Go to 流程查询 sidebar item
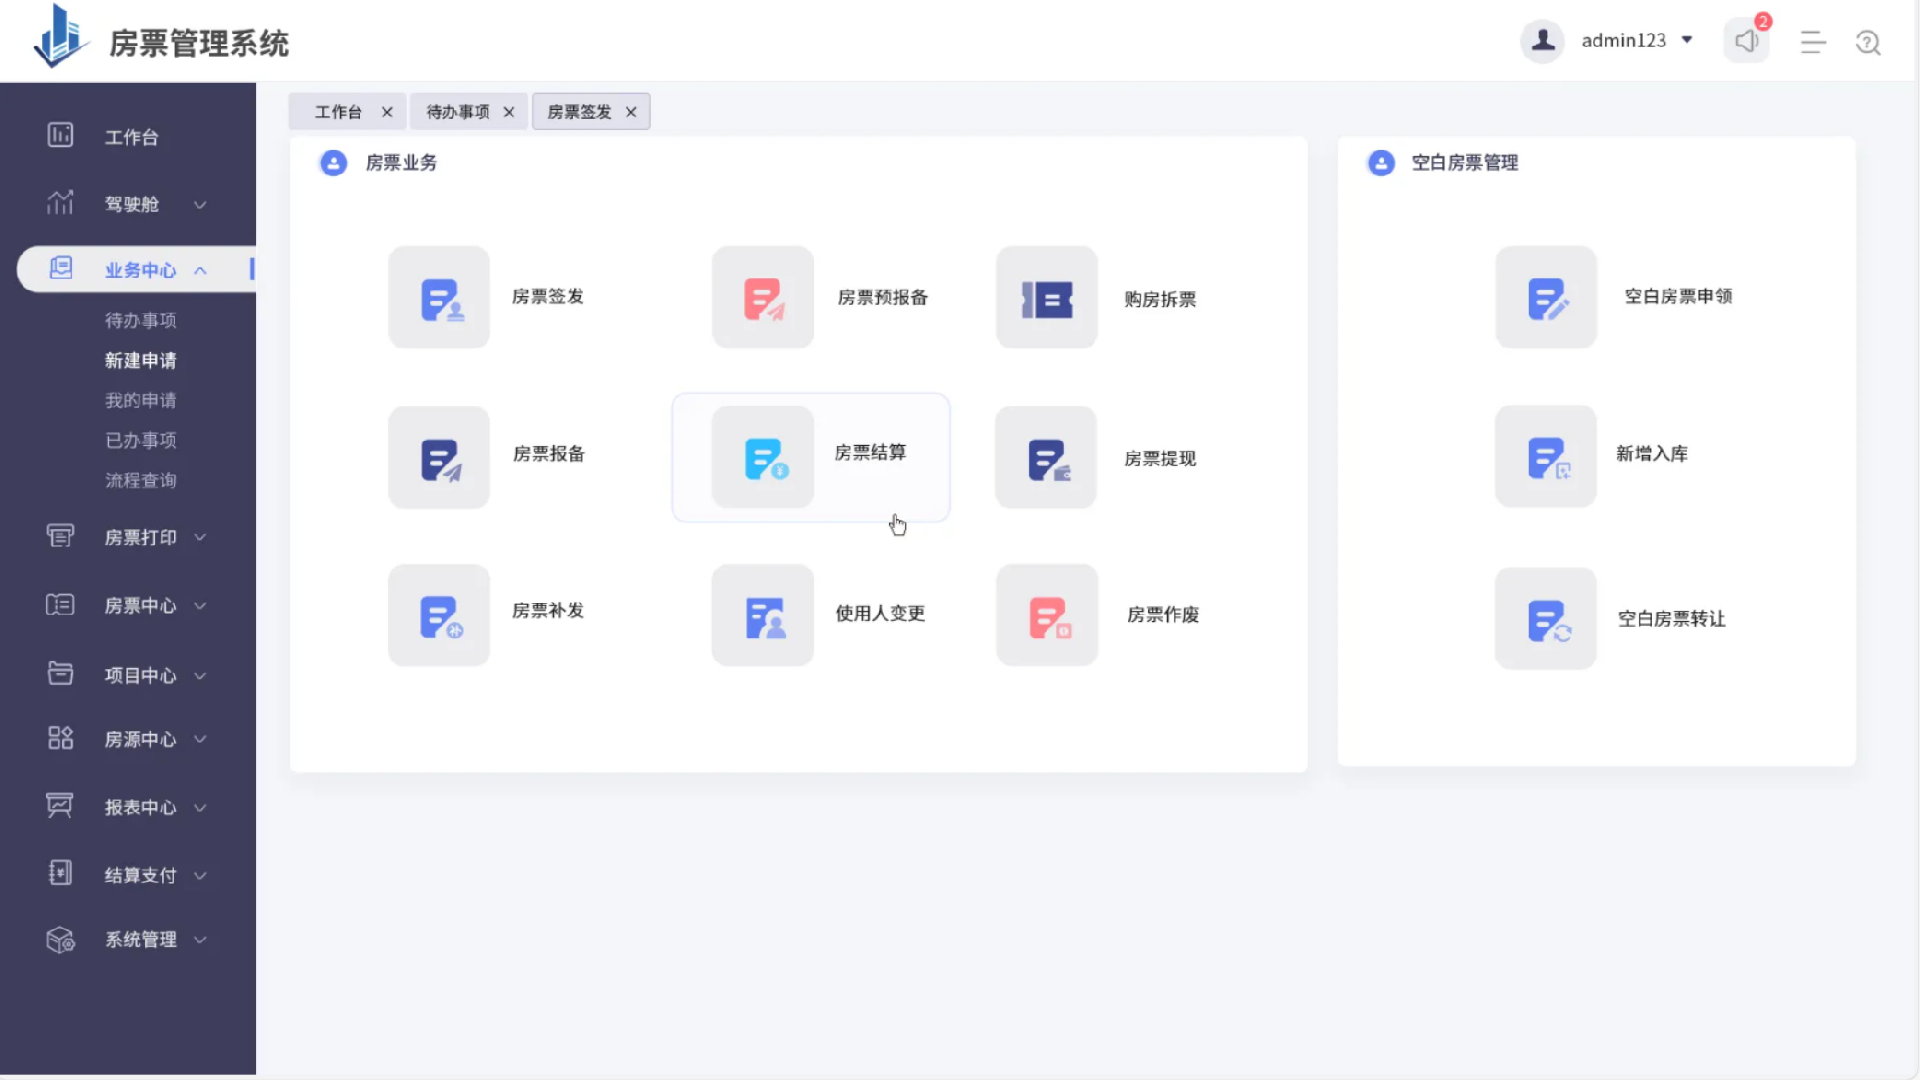This screenshot has width=1920, height=1080. [140, 480]
